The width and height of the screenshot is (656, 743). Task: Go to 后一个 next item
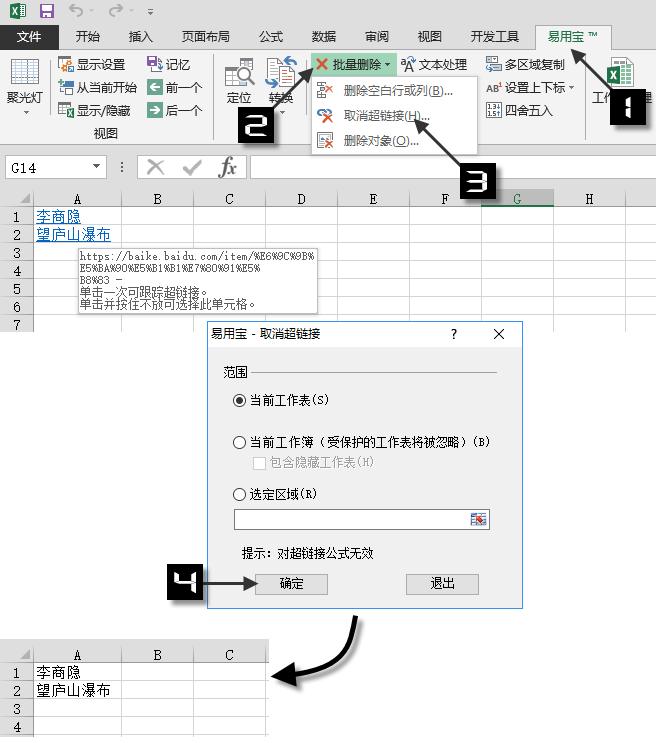pyautogui.click(x=175, y=110)
